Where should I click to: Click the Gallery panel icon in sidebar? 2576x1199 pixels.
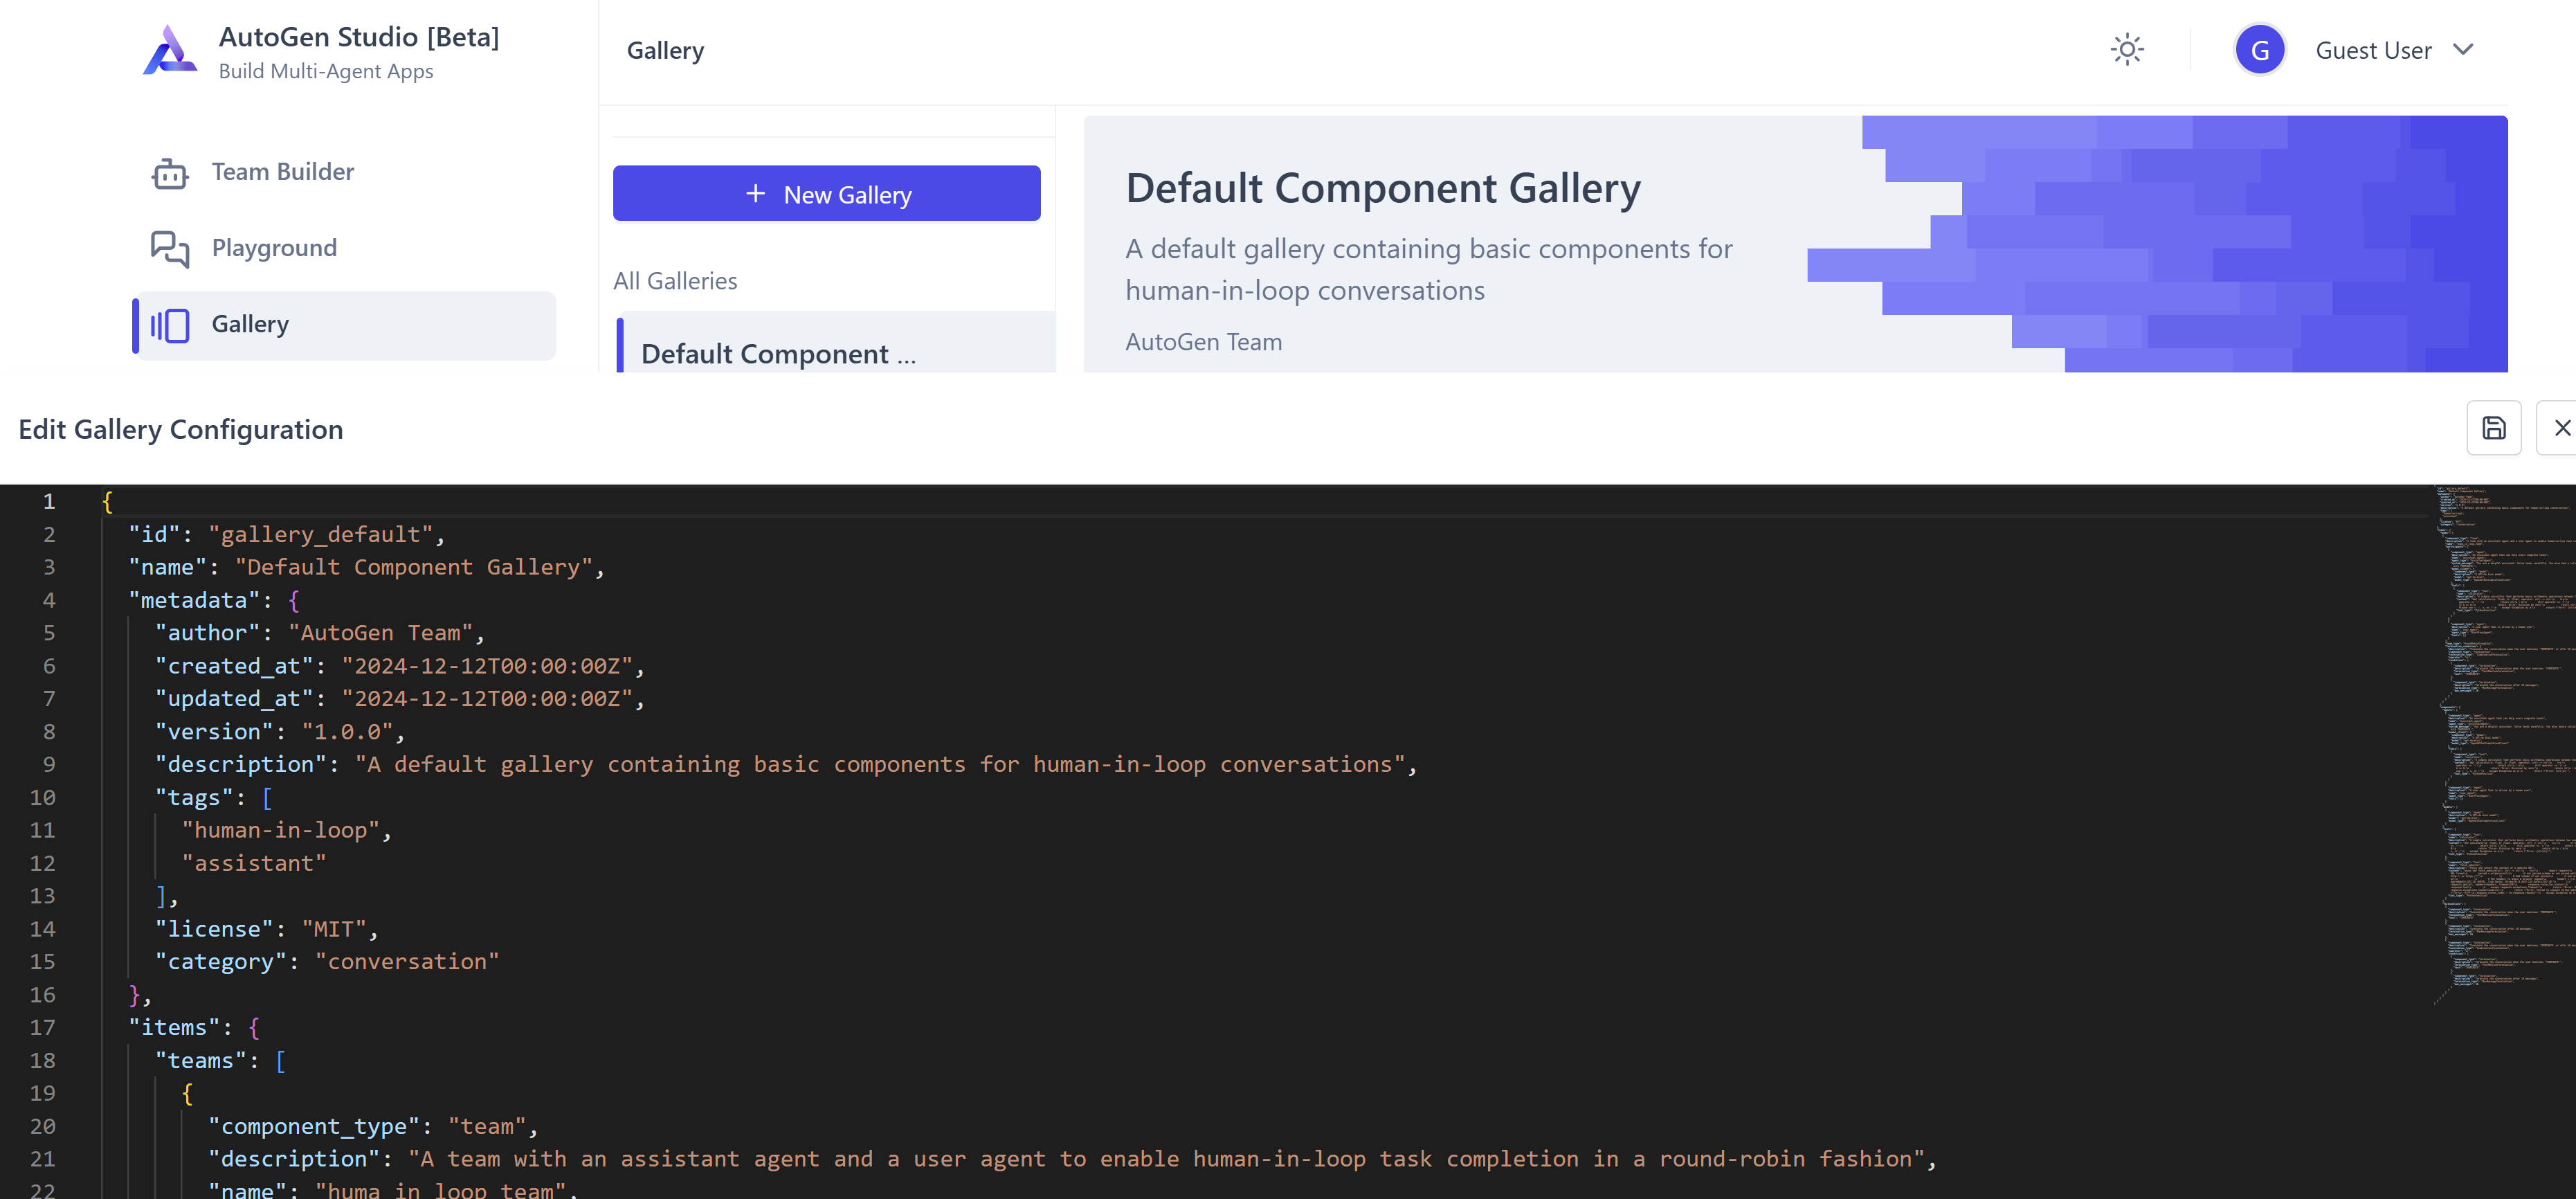[x=170, y=325]
